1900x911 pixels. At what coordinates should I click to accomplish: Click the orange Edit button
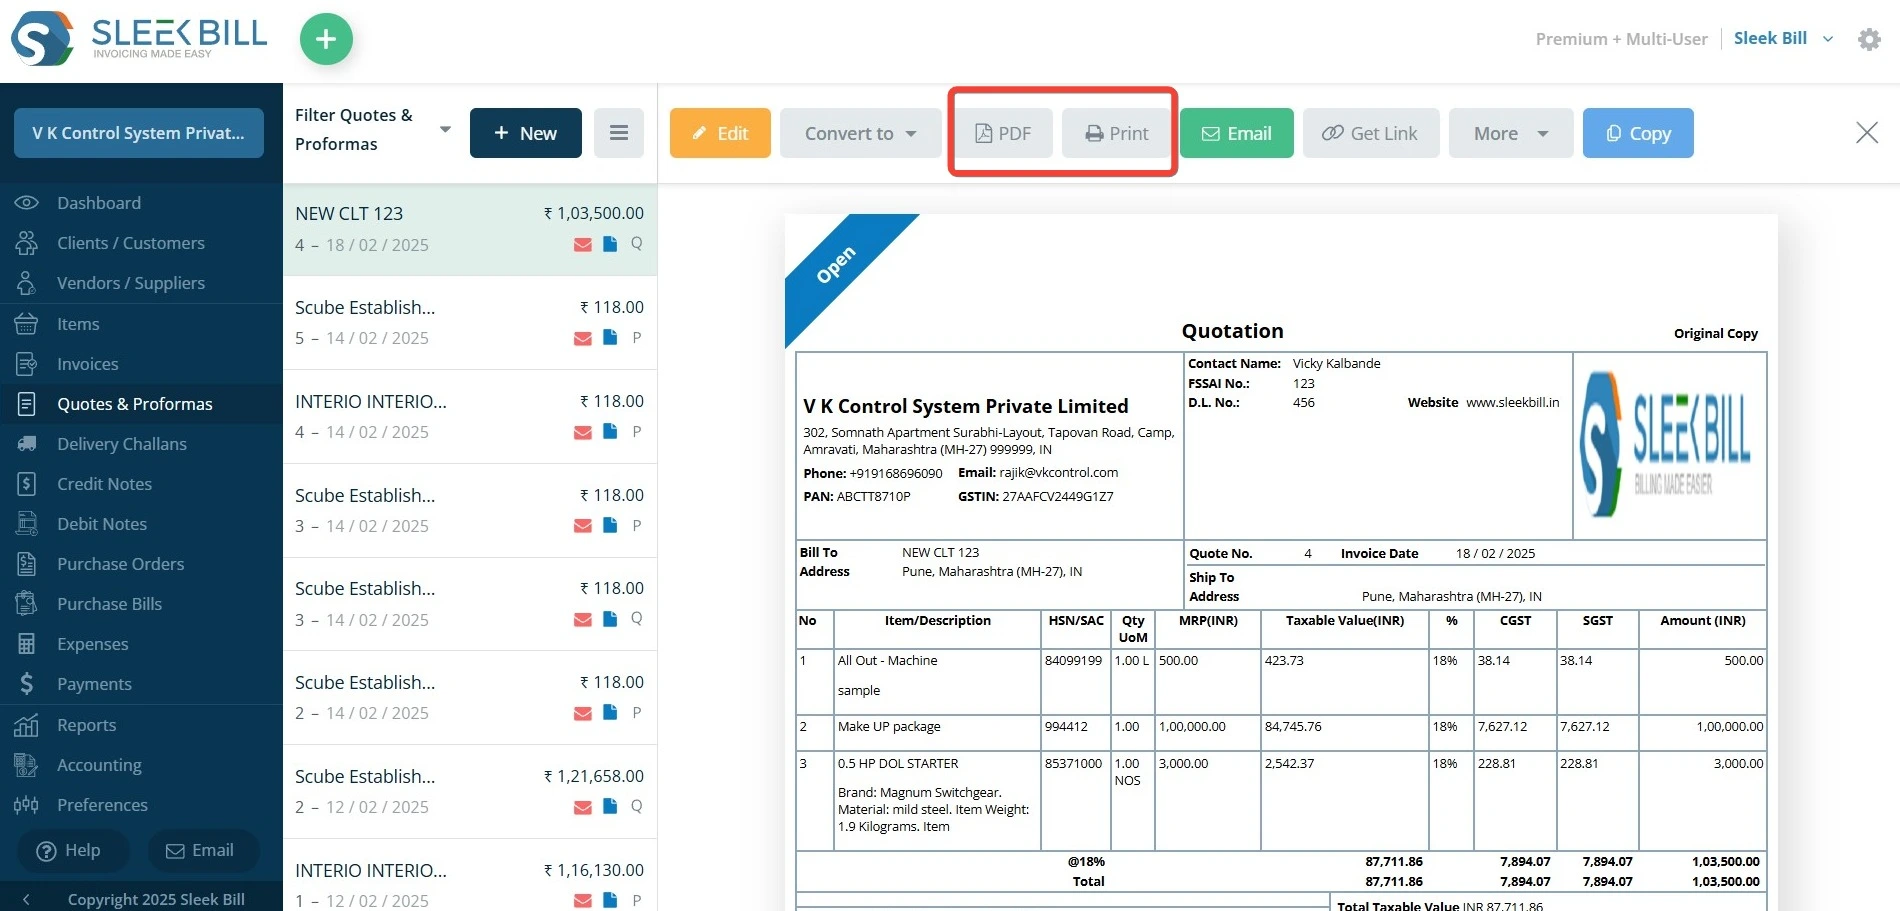[720, 133]
